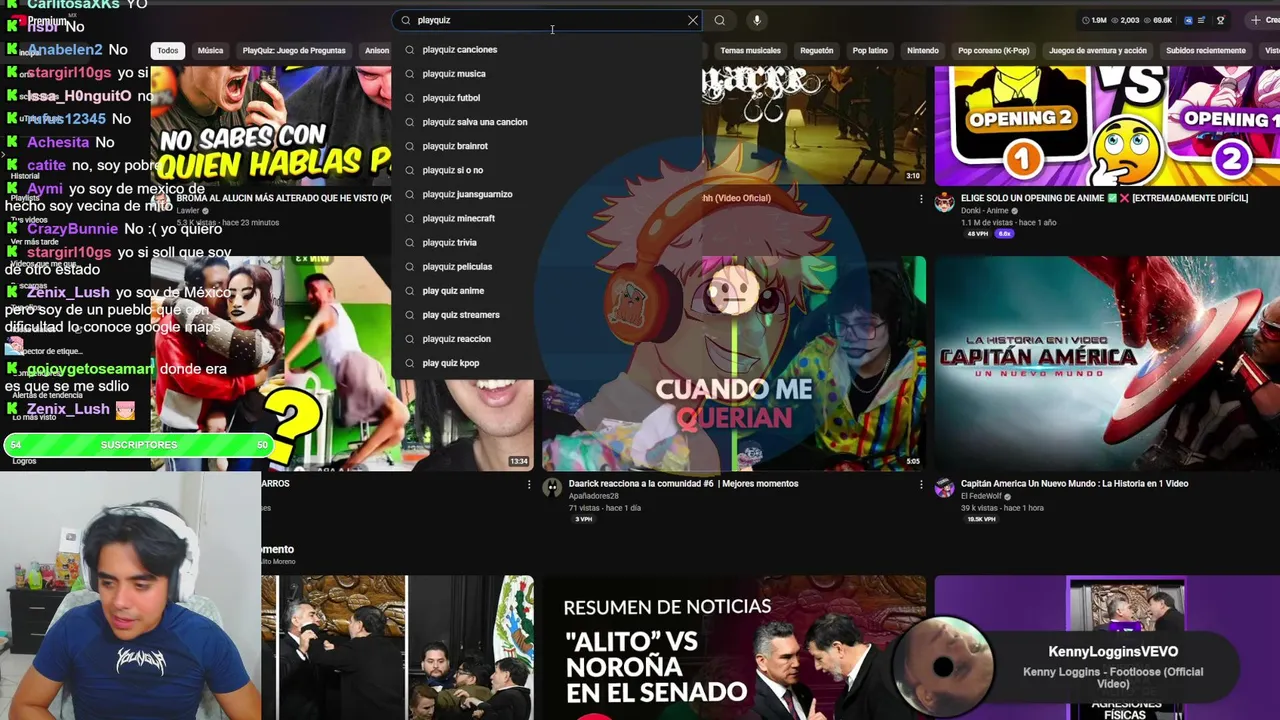Select suggestion 'playquiz musica'
This screenshot has height=720, width=1280.
coord(547,73)
